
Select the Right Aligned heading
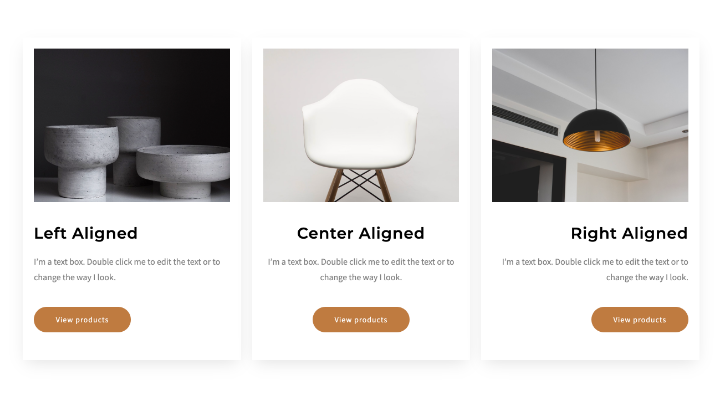[x=630, y=233]
